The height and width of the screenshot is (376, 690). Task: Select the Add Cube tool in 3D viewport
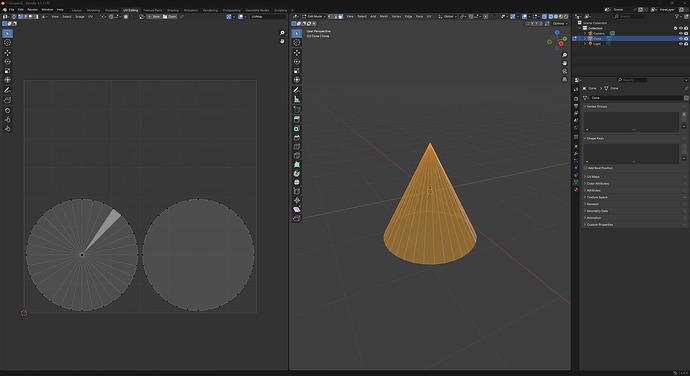coord(297,109)
